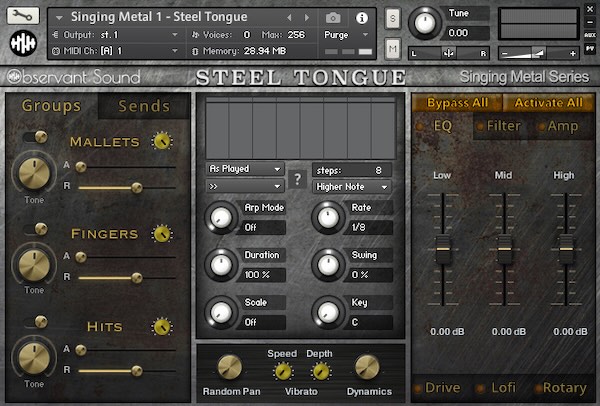Select the Filter effect tab

(498, 126)
